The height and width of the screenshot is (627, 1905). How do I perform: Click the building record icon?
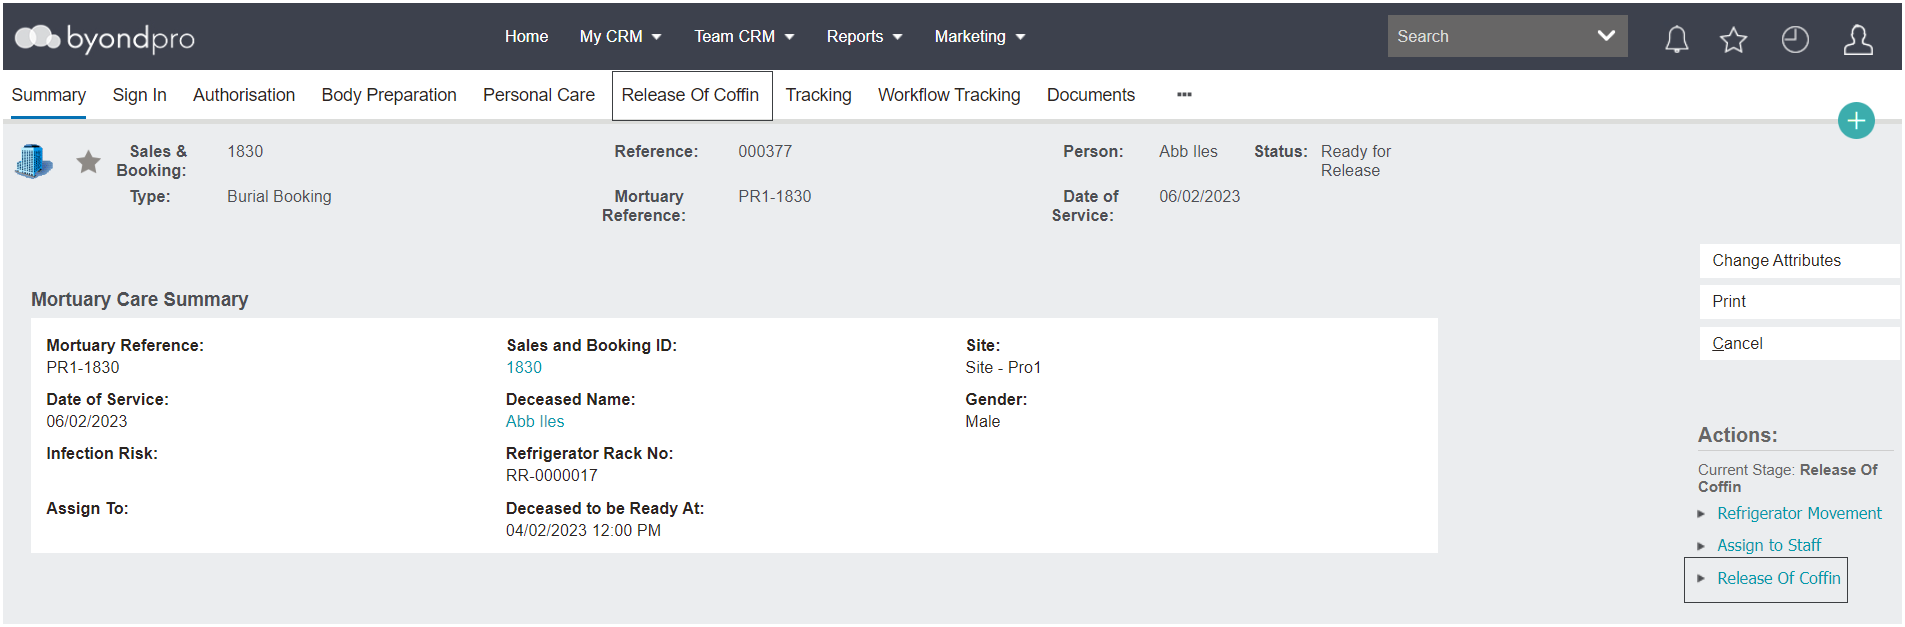pos(34,161)
